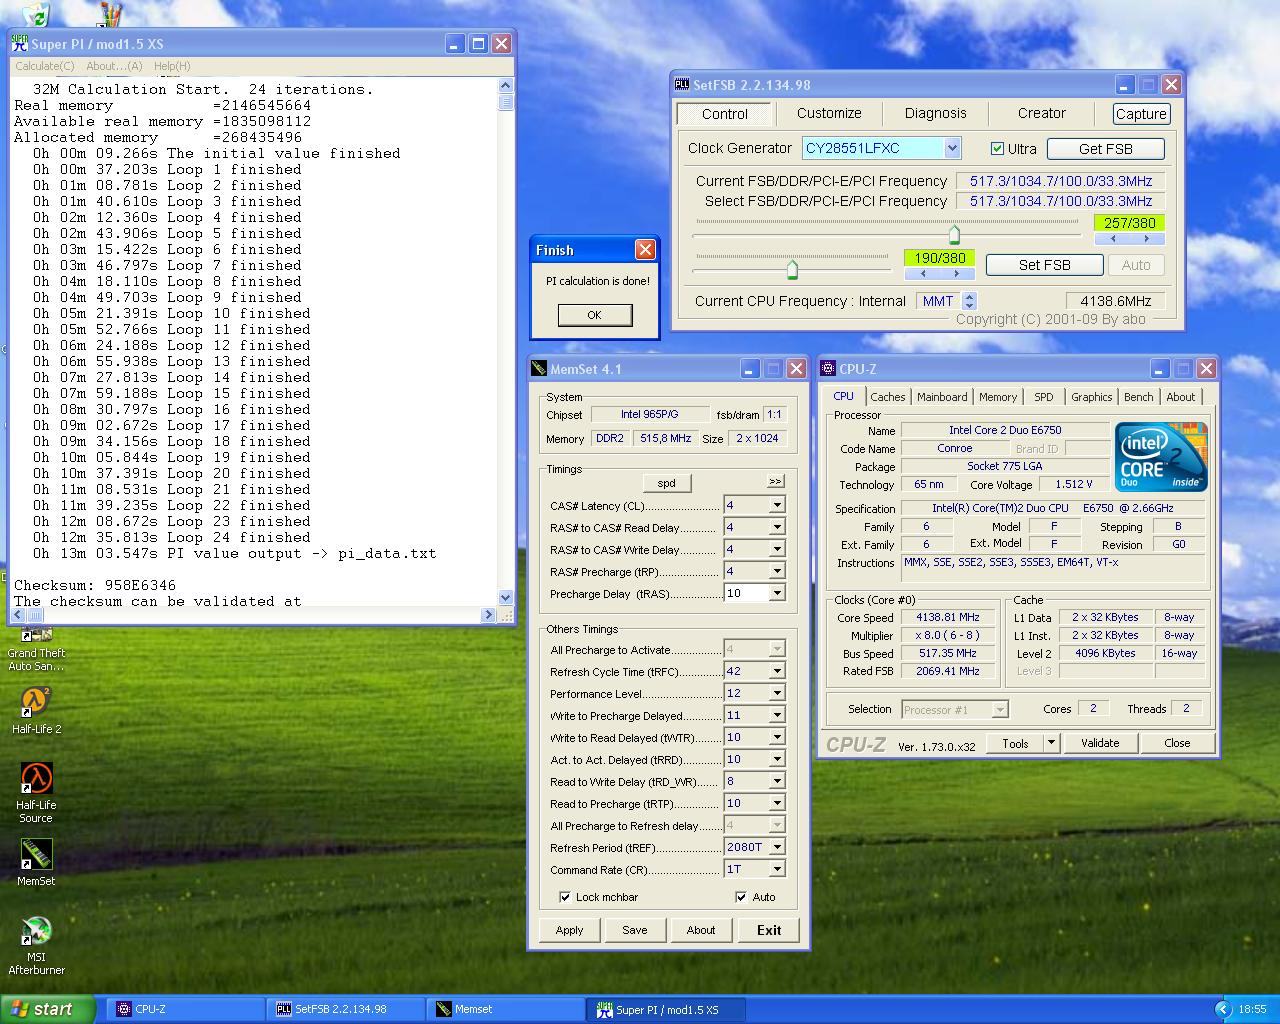Screen dimensions: 1280x1024
Task: Click OK in the Finish dialog
Action: pos(594,315)
